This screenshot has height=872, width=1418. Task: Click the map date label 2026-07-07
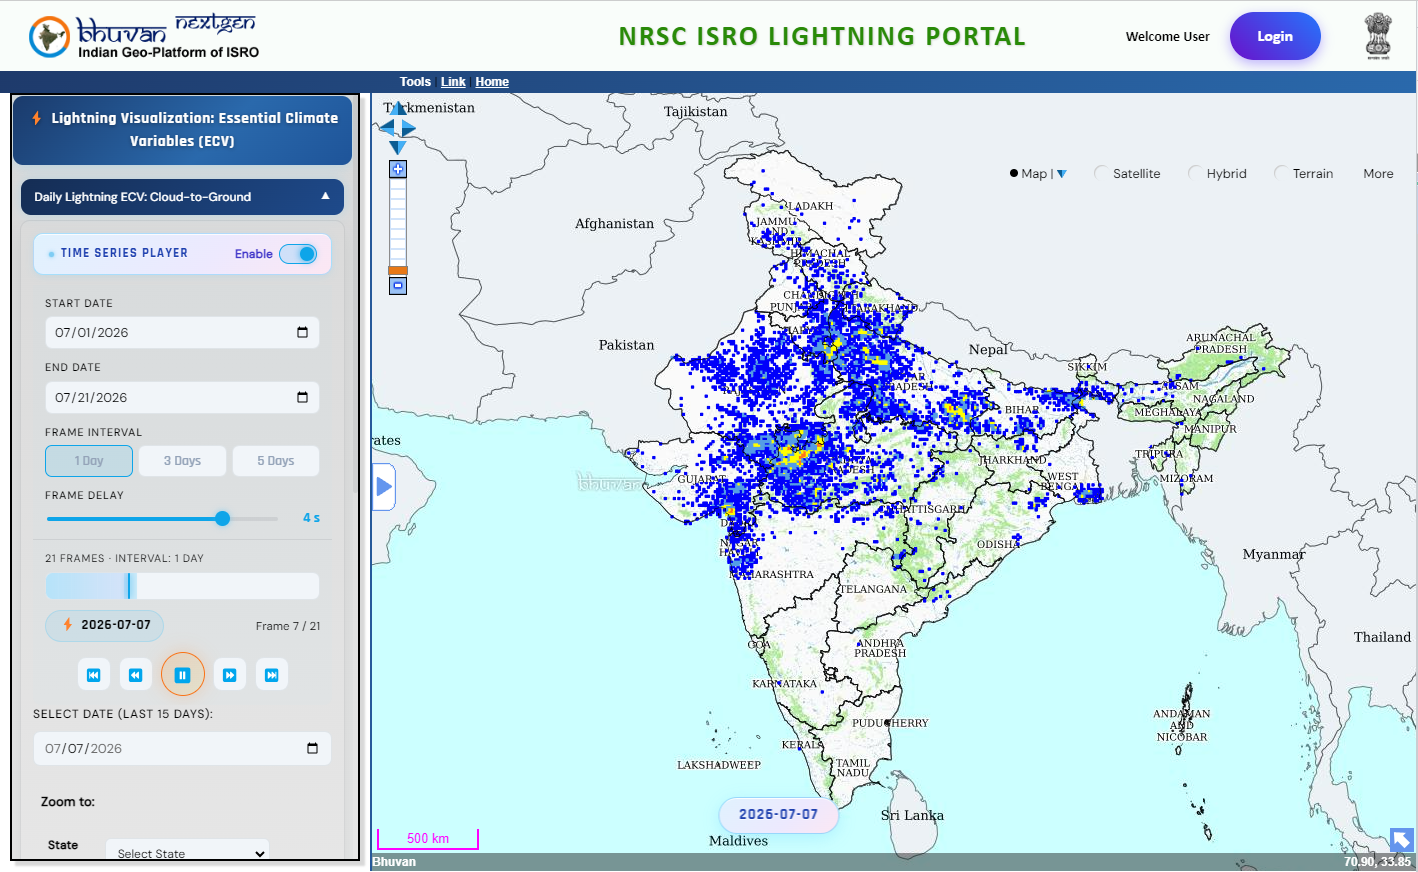[778, 815]
